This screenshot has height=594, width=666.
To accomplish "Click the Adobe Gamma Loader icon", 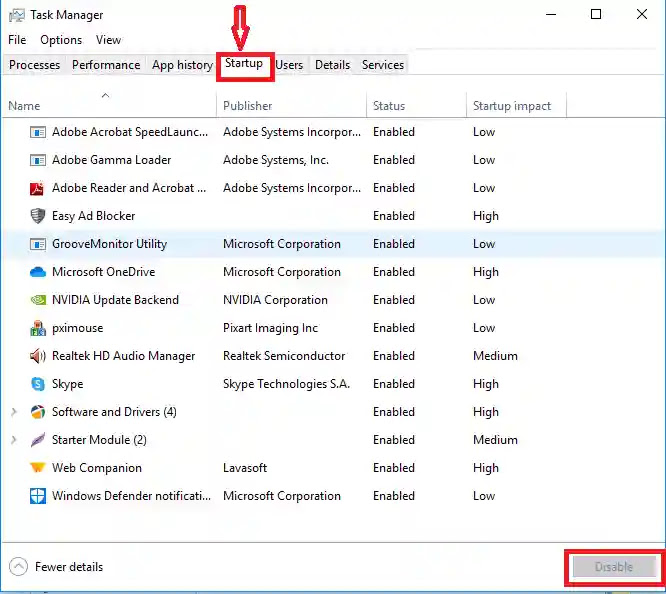I will pos(38,160).
